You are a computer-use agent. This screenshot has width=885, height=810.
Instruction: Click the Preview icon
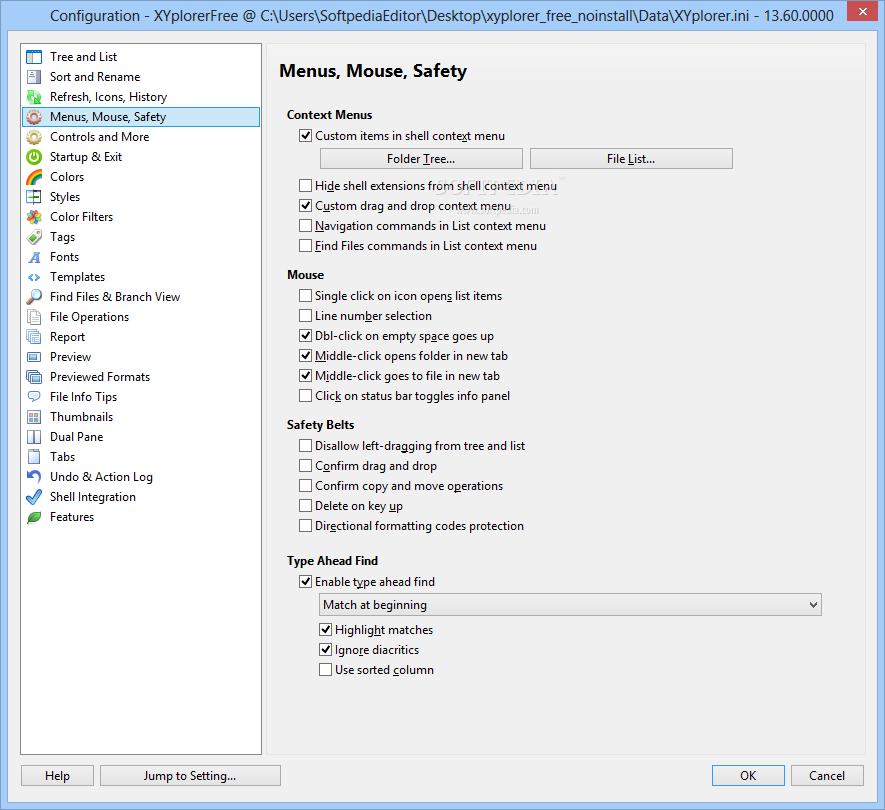[34, 357]
